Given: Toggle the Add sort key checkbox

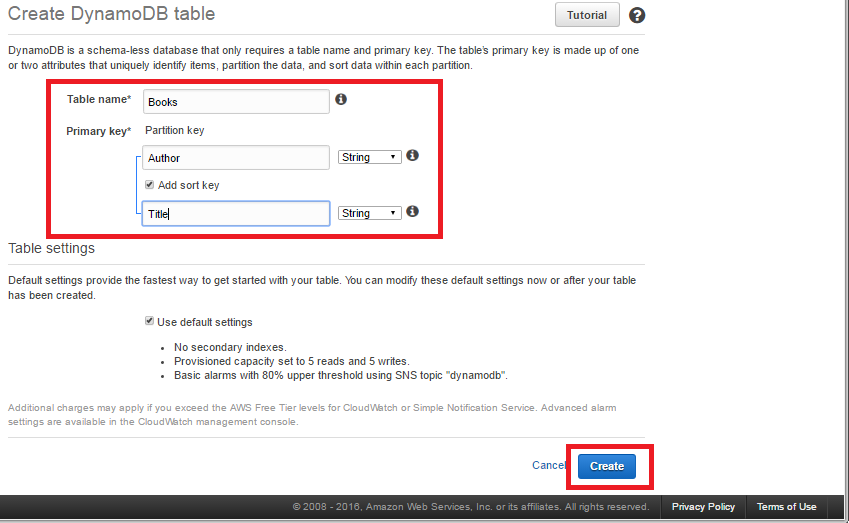Looking at the screenshot, I should pos(149,185).
